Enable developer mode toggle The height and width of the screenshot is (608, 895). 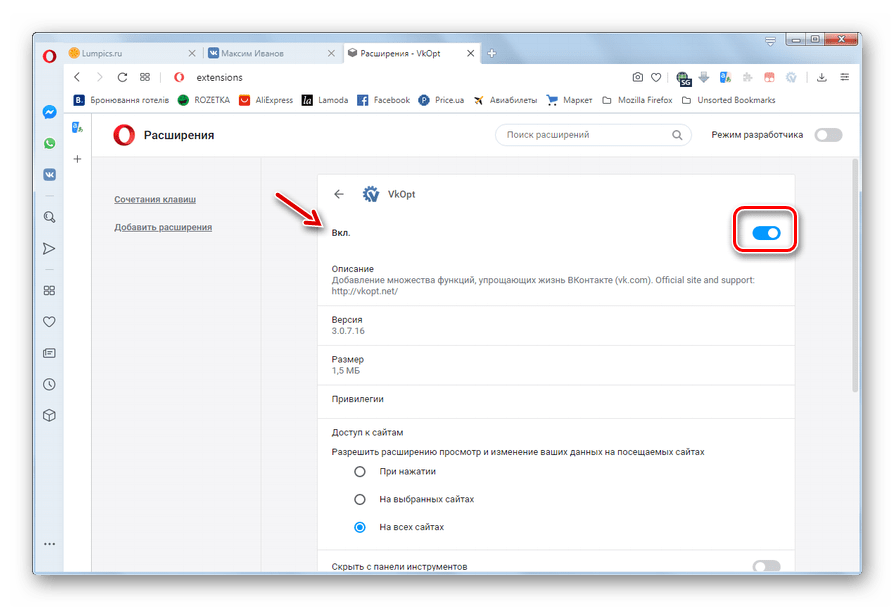[x=828, y=135]
